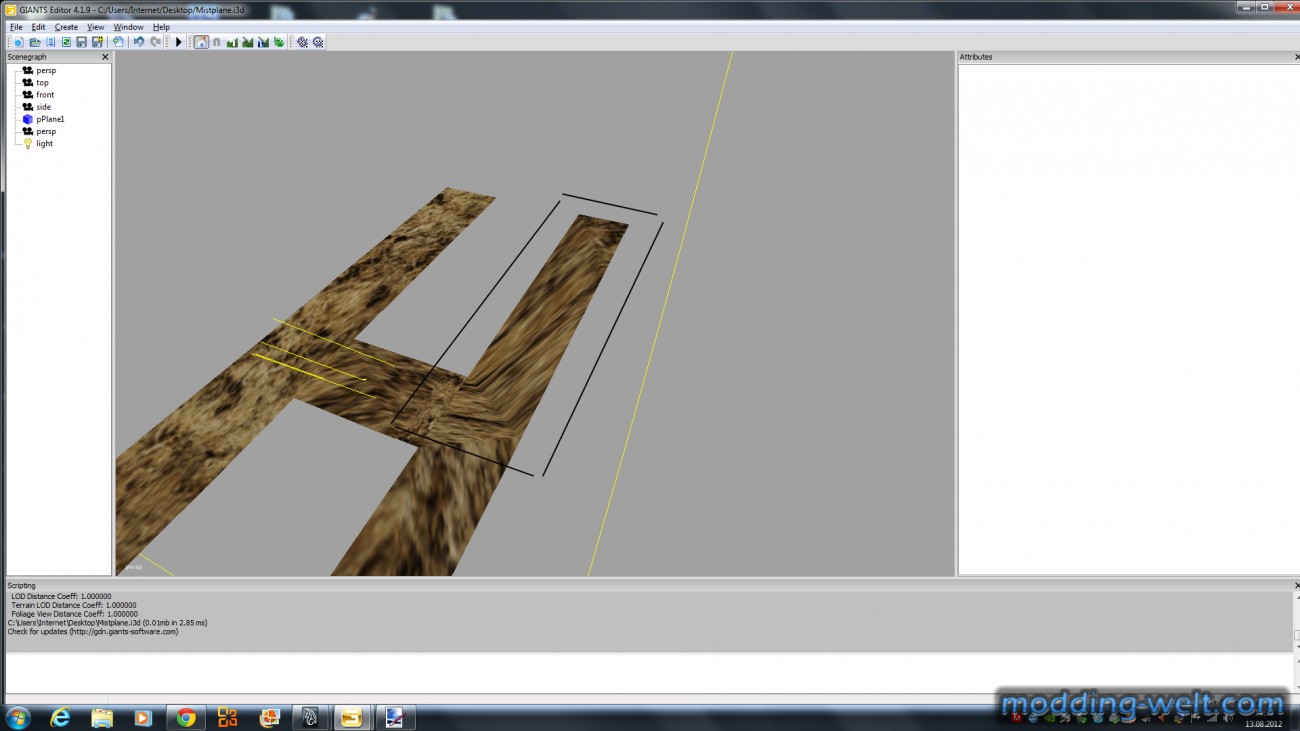
Task: Toggle the highlighted house mode icon
Action: [201, 42]
